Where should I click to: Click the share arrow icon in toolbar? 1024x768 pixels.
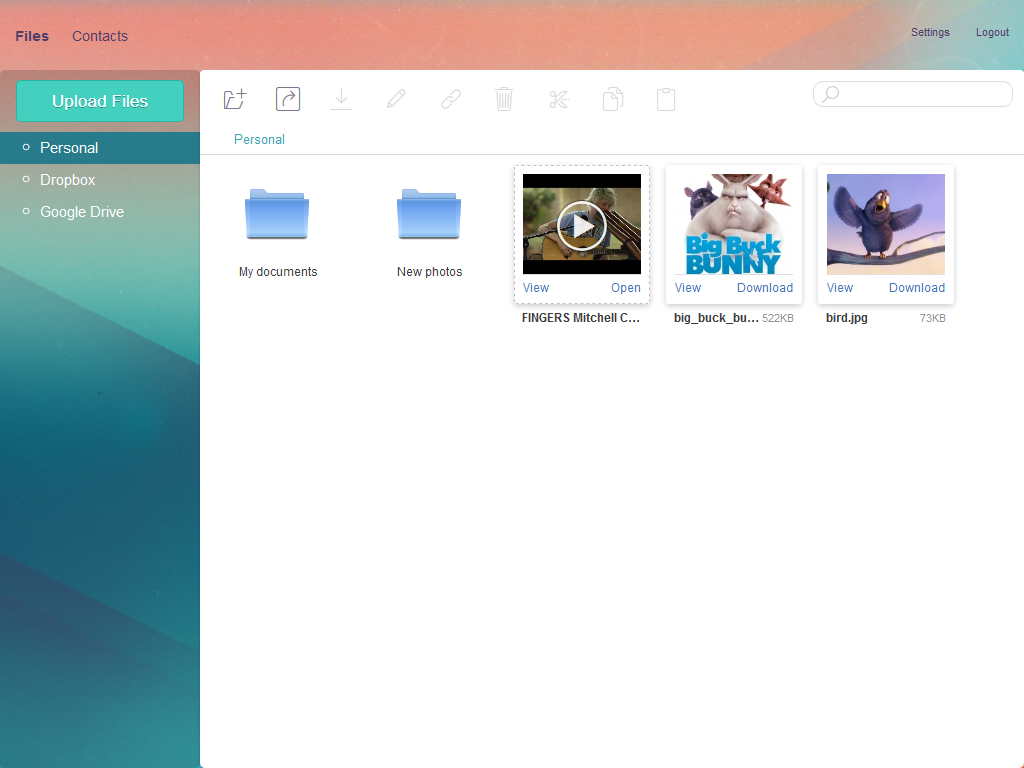coord(288,99)
